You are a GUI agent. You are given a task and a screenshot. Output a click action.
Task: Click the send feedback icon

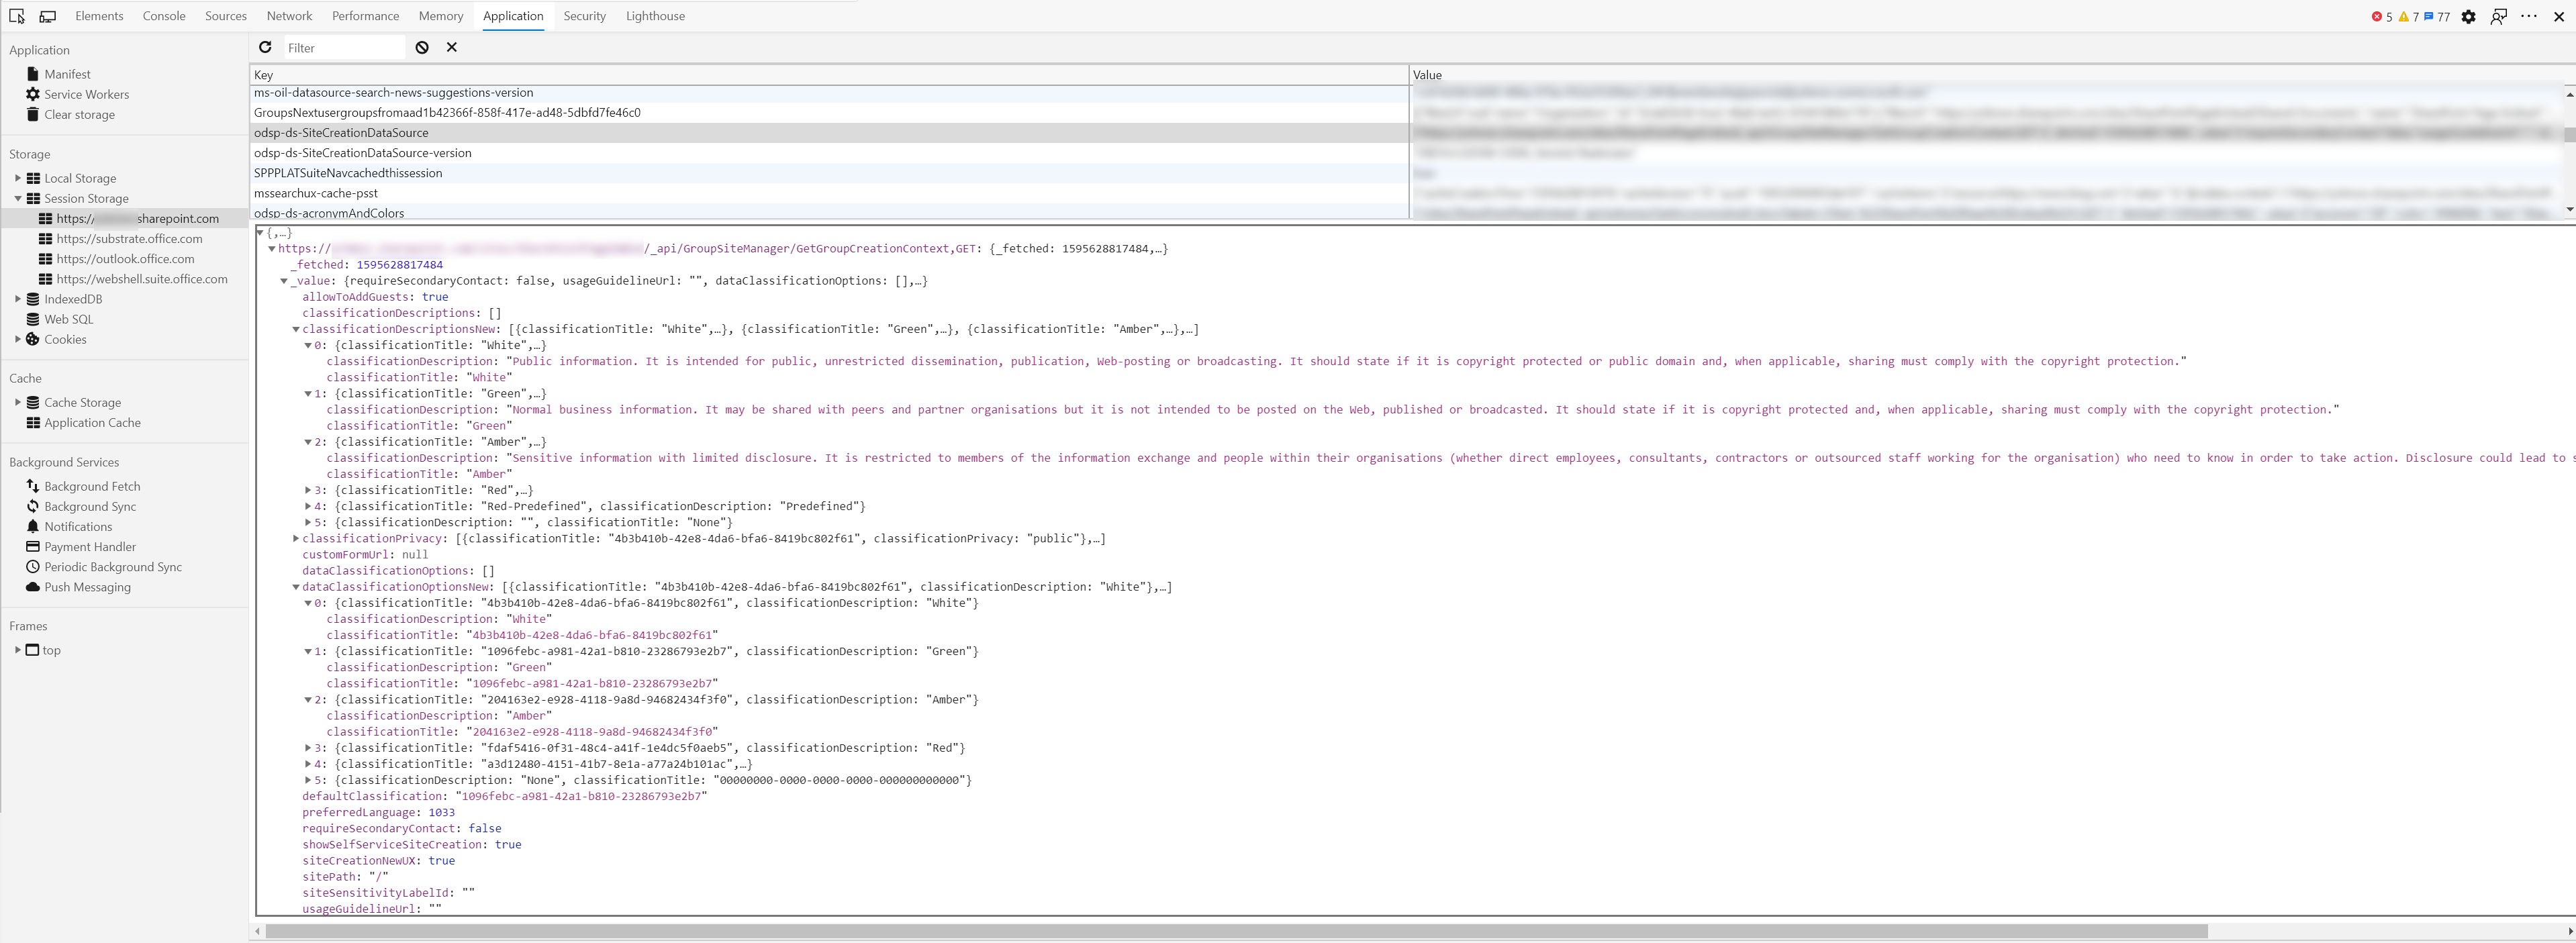2498,16
